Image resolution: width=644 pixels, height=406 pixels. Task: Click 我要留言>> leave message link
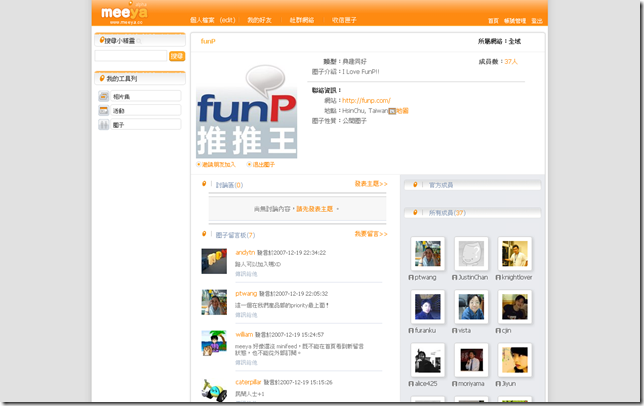(x=371, y=234)
